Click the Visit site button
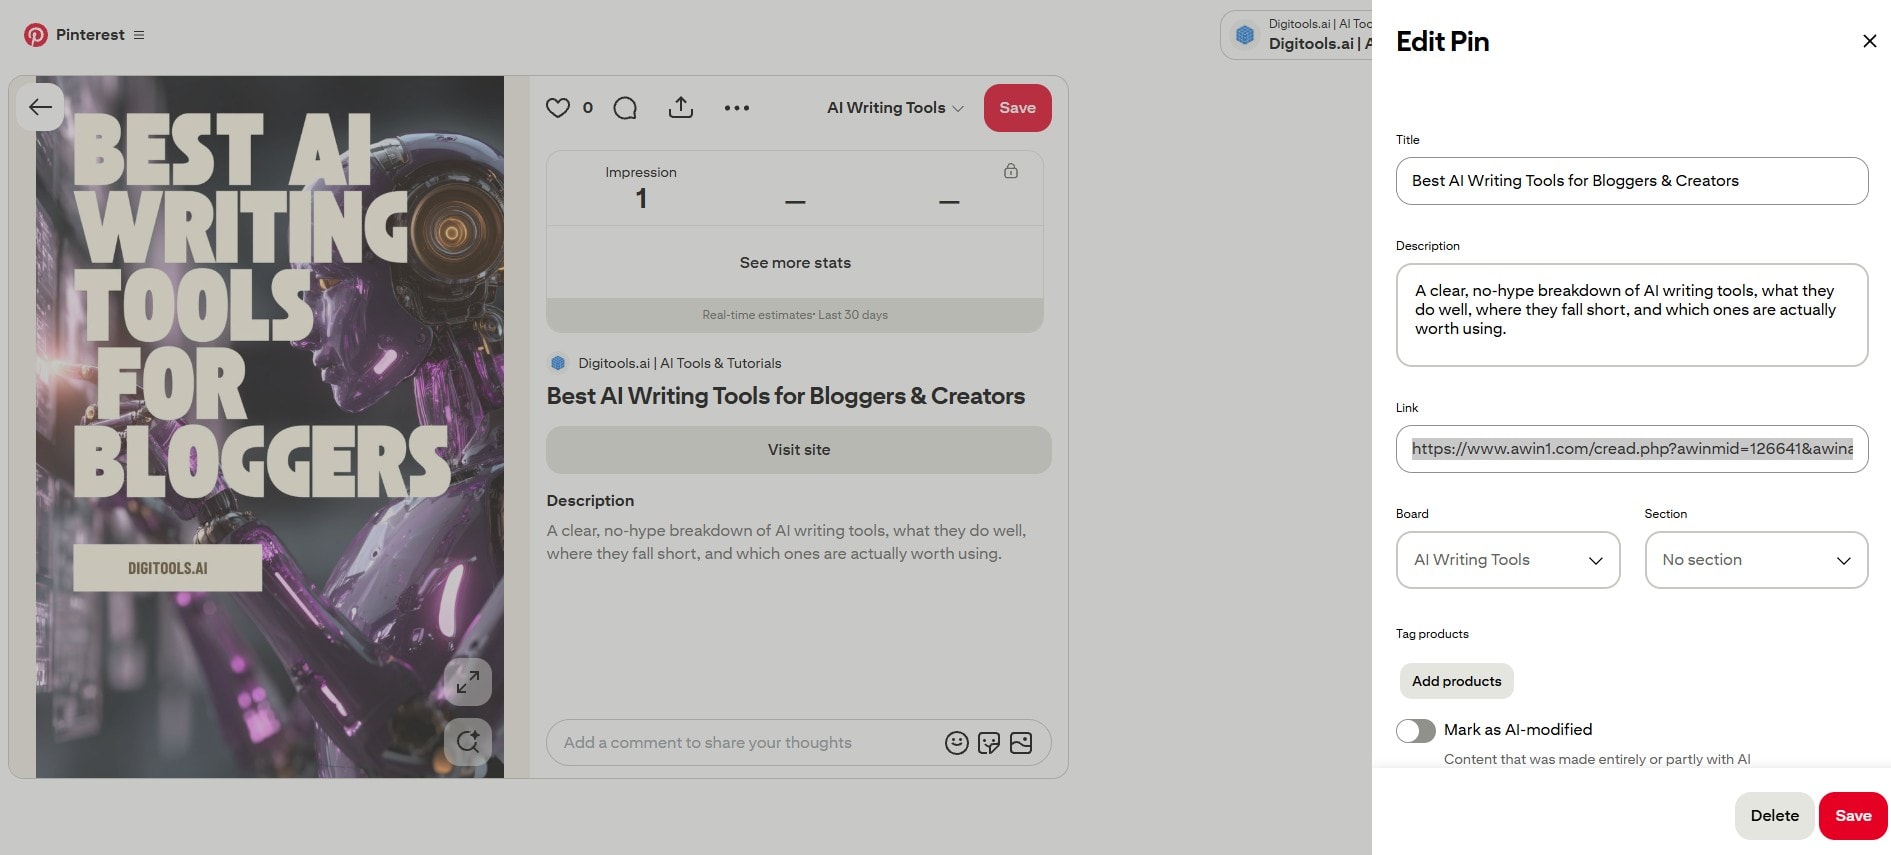This screenshot has height=855, width=1891. tap(798, 450)
